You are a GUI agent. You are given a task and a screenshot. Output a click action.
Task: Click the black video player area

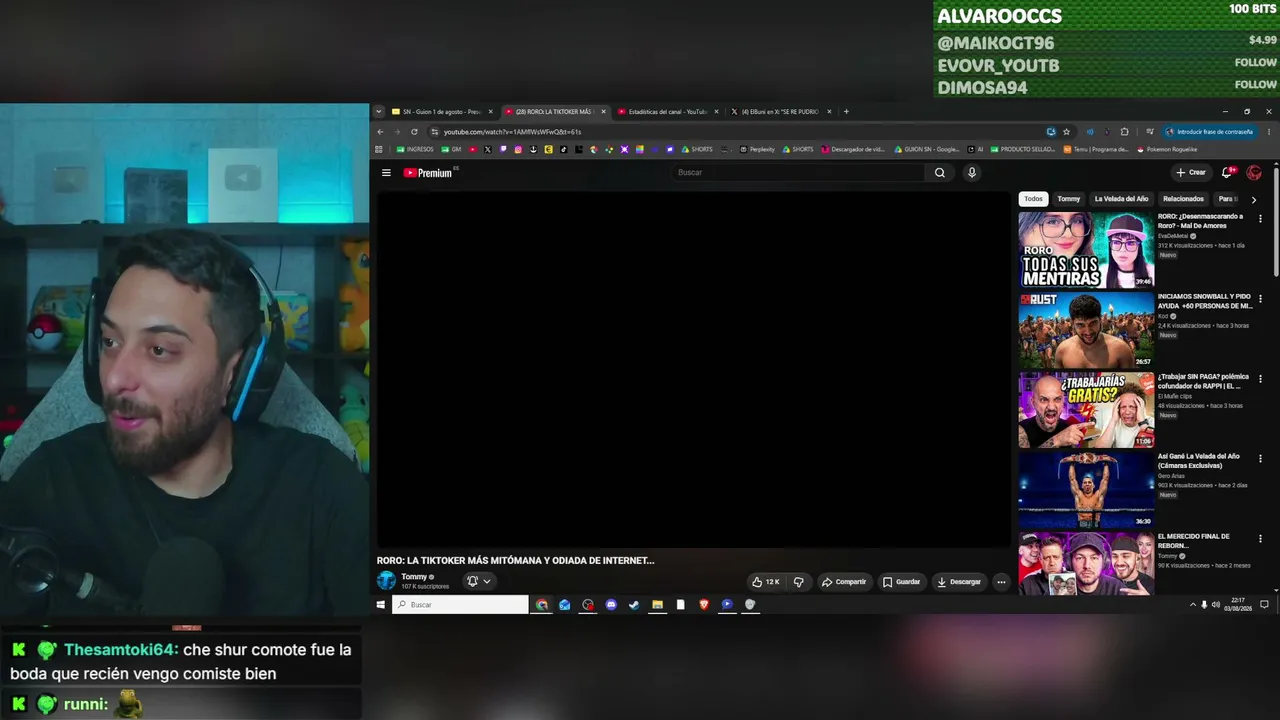coord(693,369)
